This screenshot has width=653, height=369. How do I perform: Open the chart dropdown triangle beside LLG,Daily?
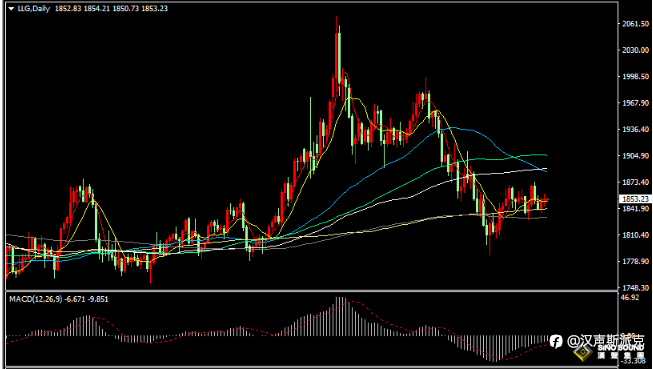tap(11, 8)
